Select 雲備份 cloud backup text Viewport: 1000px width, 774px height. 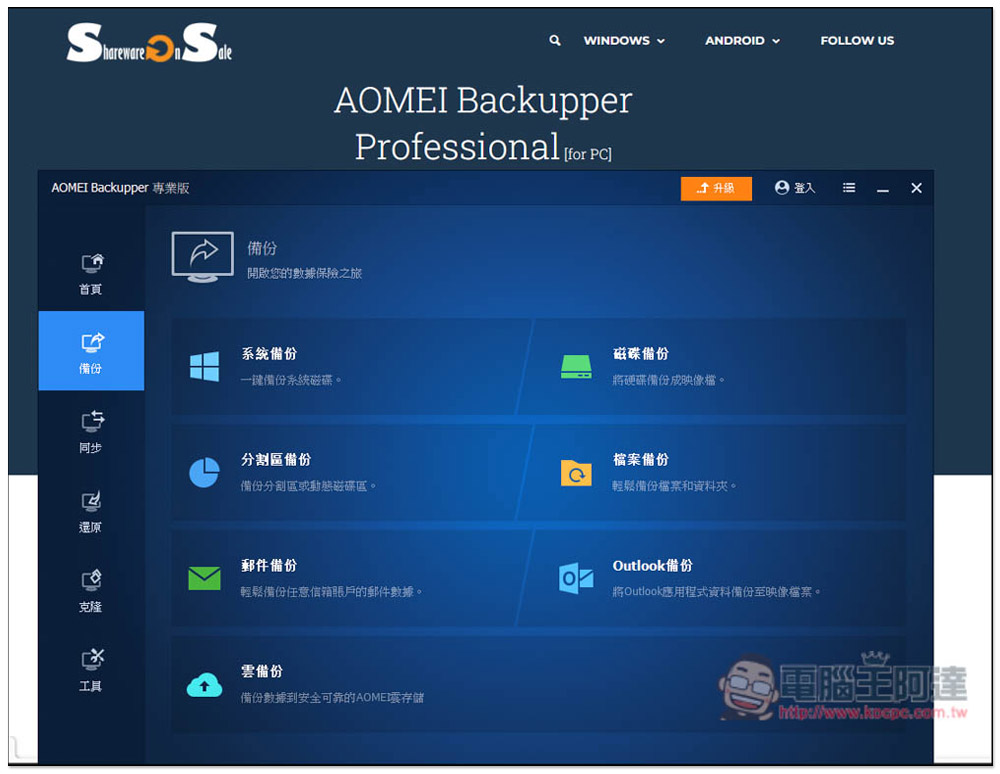pyautogui.click(x=261, y=671)
